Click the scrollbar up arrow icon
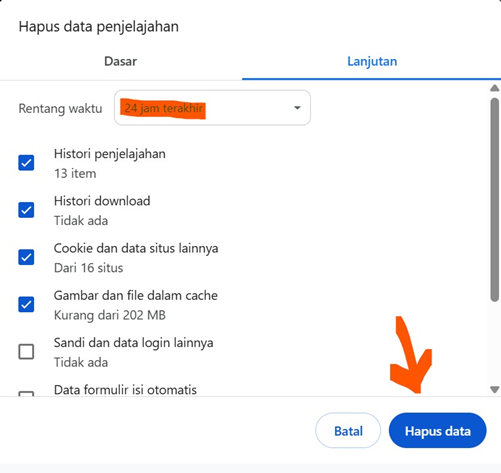The image size is (501, 473). pos(495,88)
